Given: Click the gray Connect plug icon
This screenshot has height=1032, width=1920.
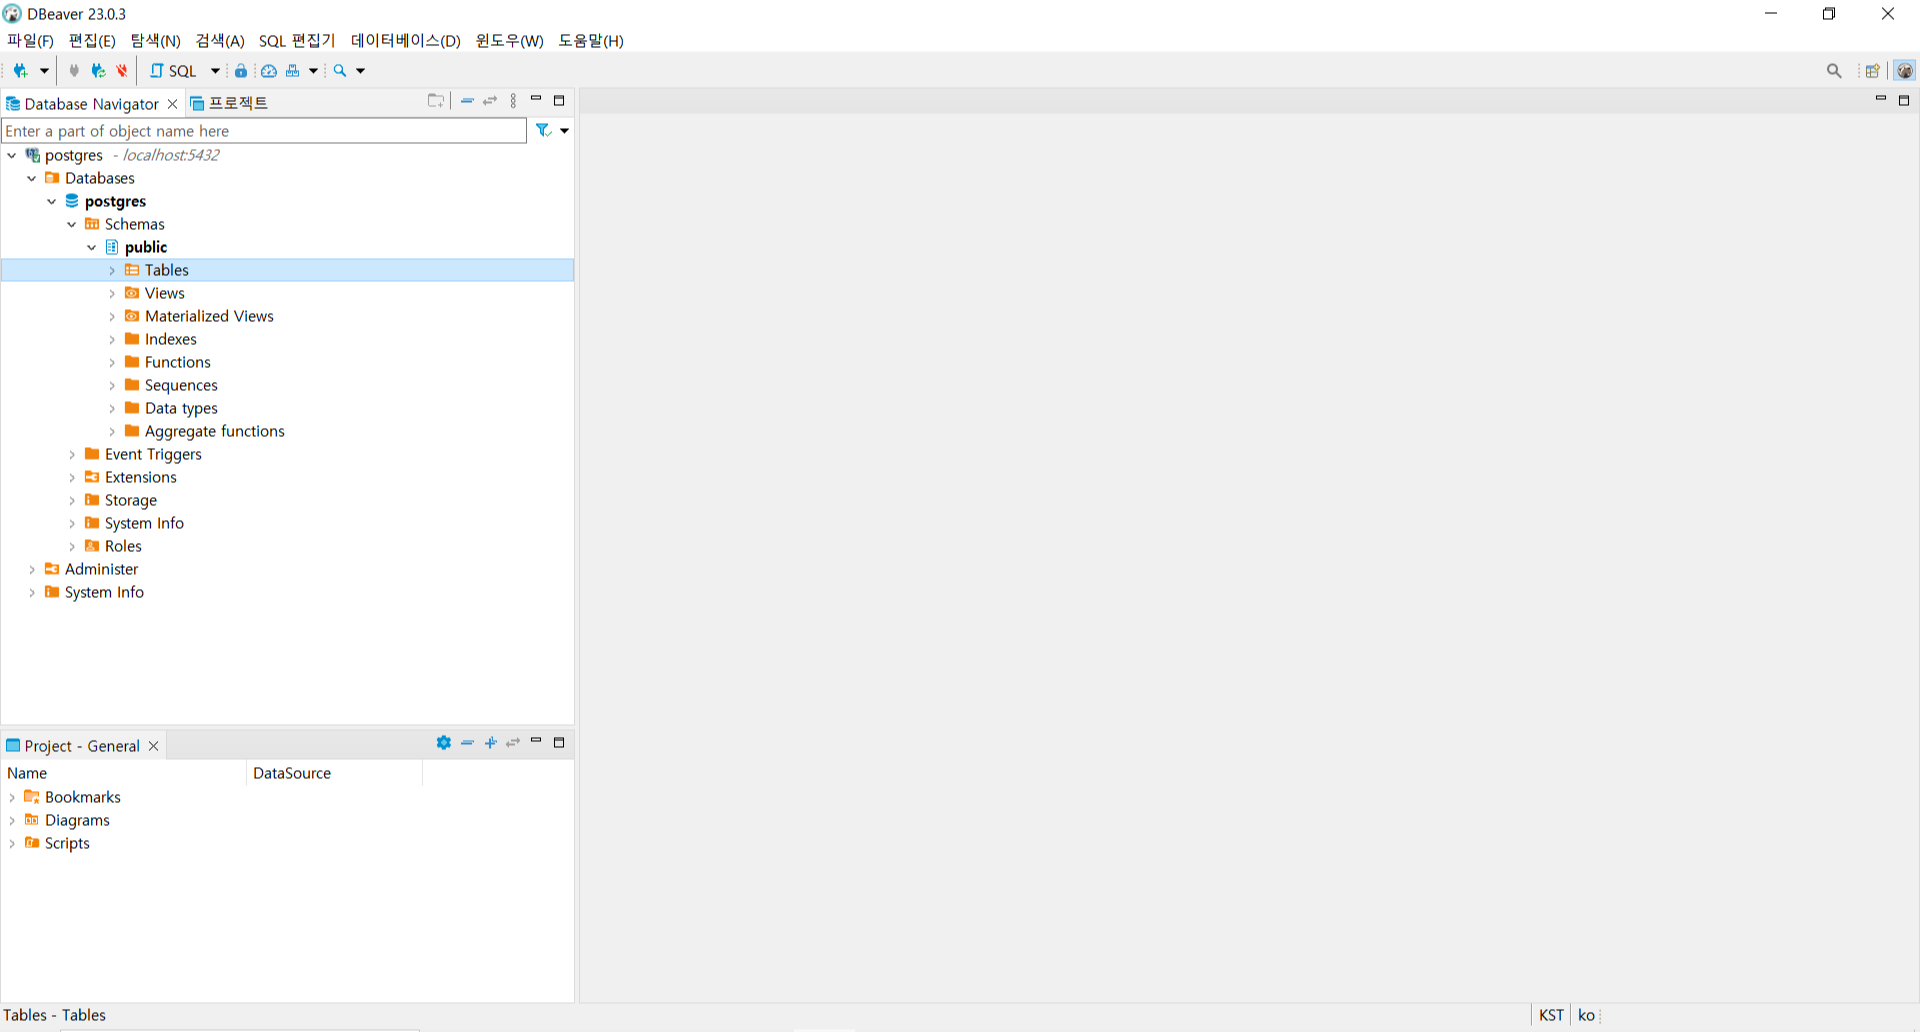Looking at the screenshot, I should click(74, 71).
